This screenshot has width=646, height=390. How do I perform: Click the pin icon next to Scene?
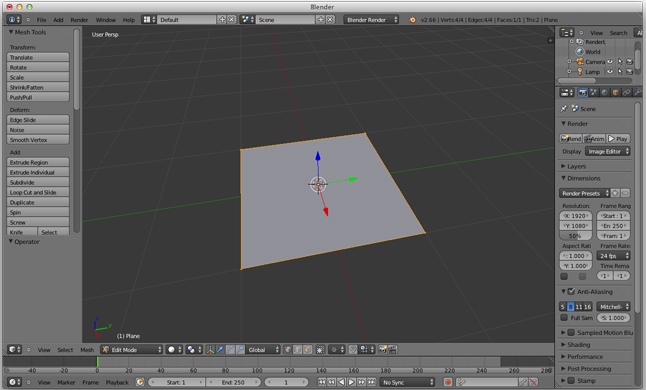564,109
